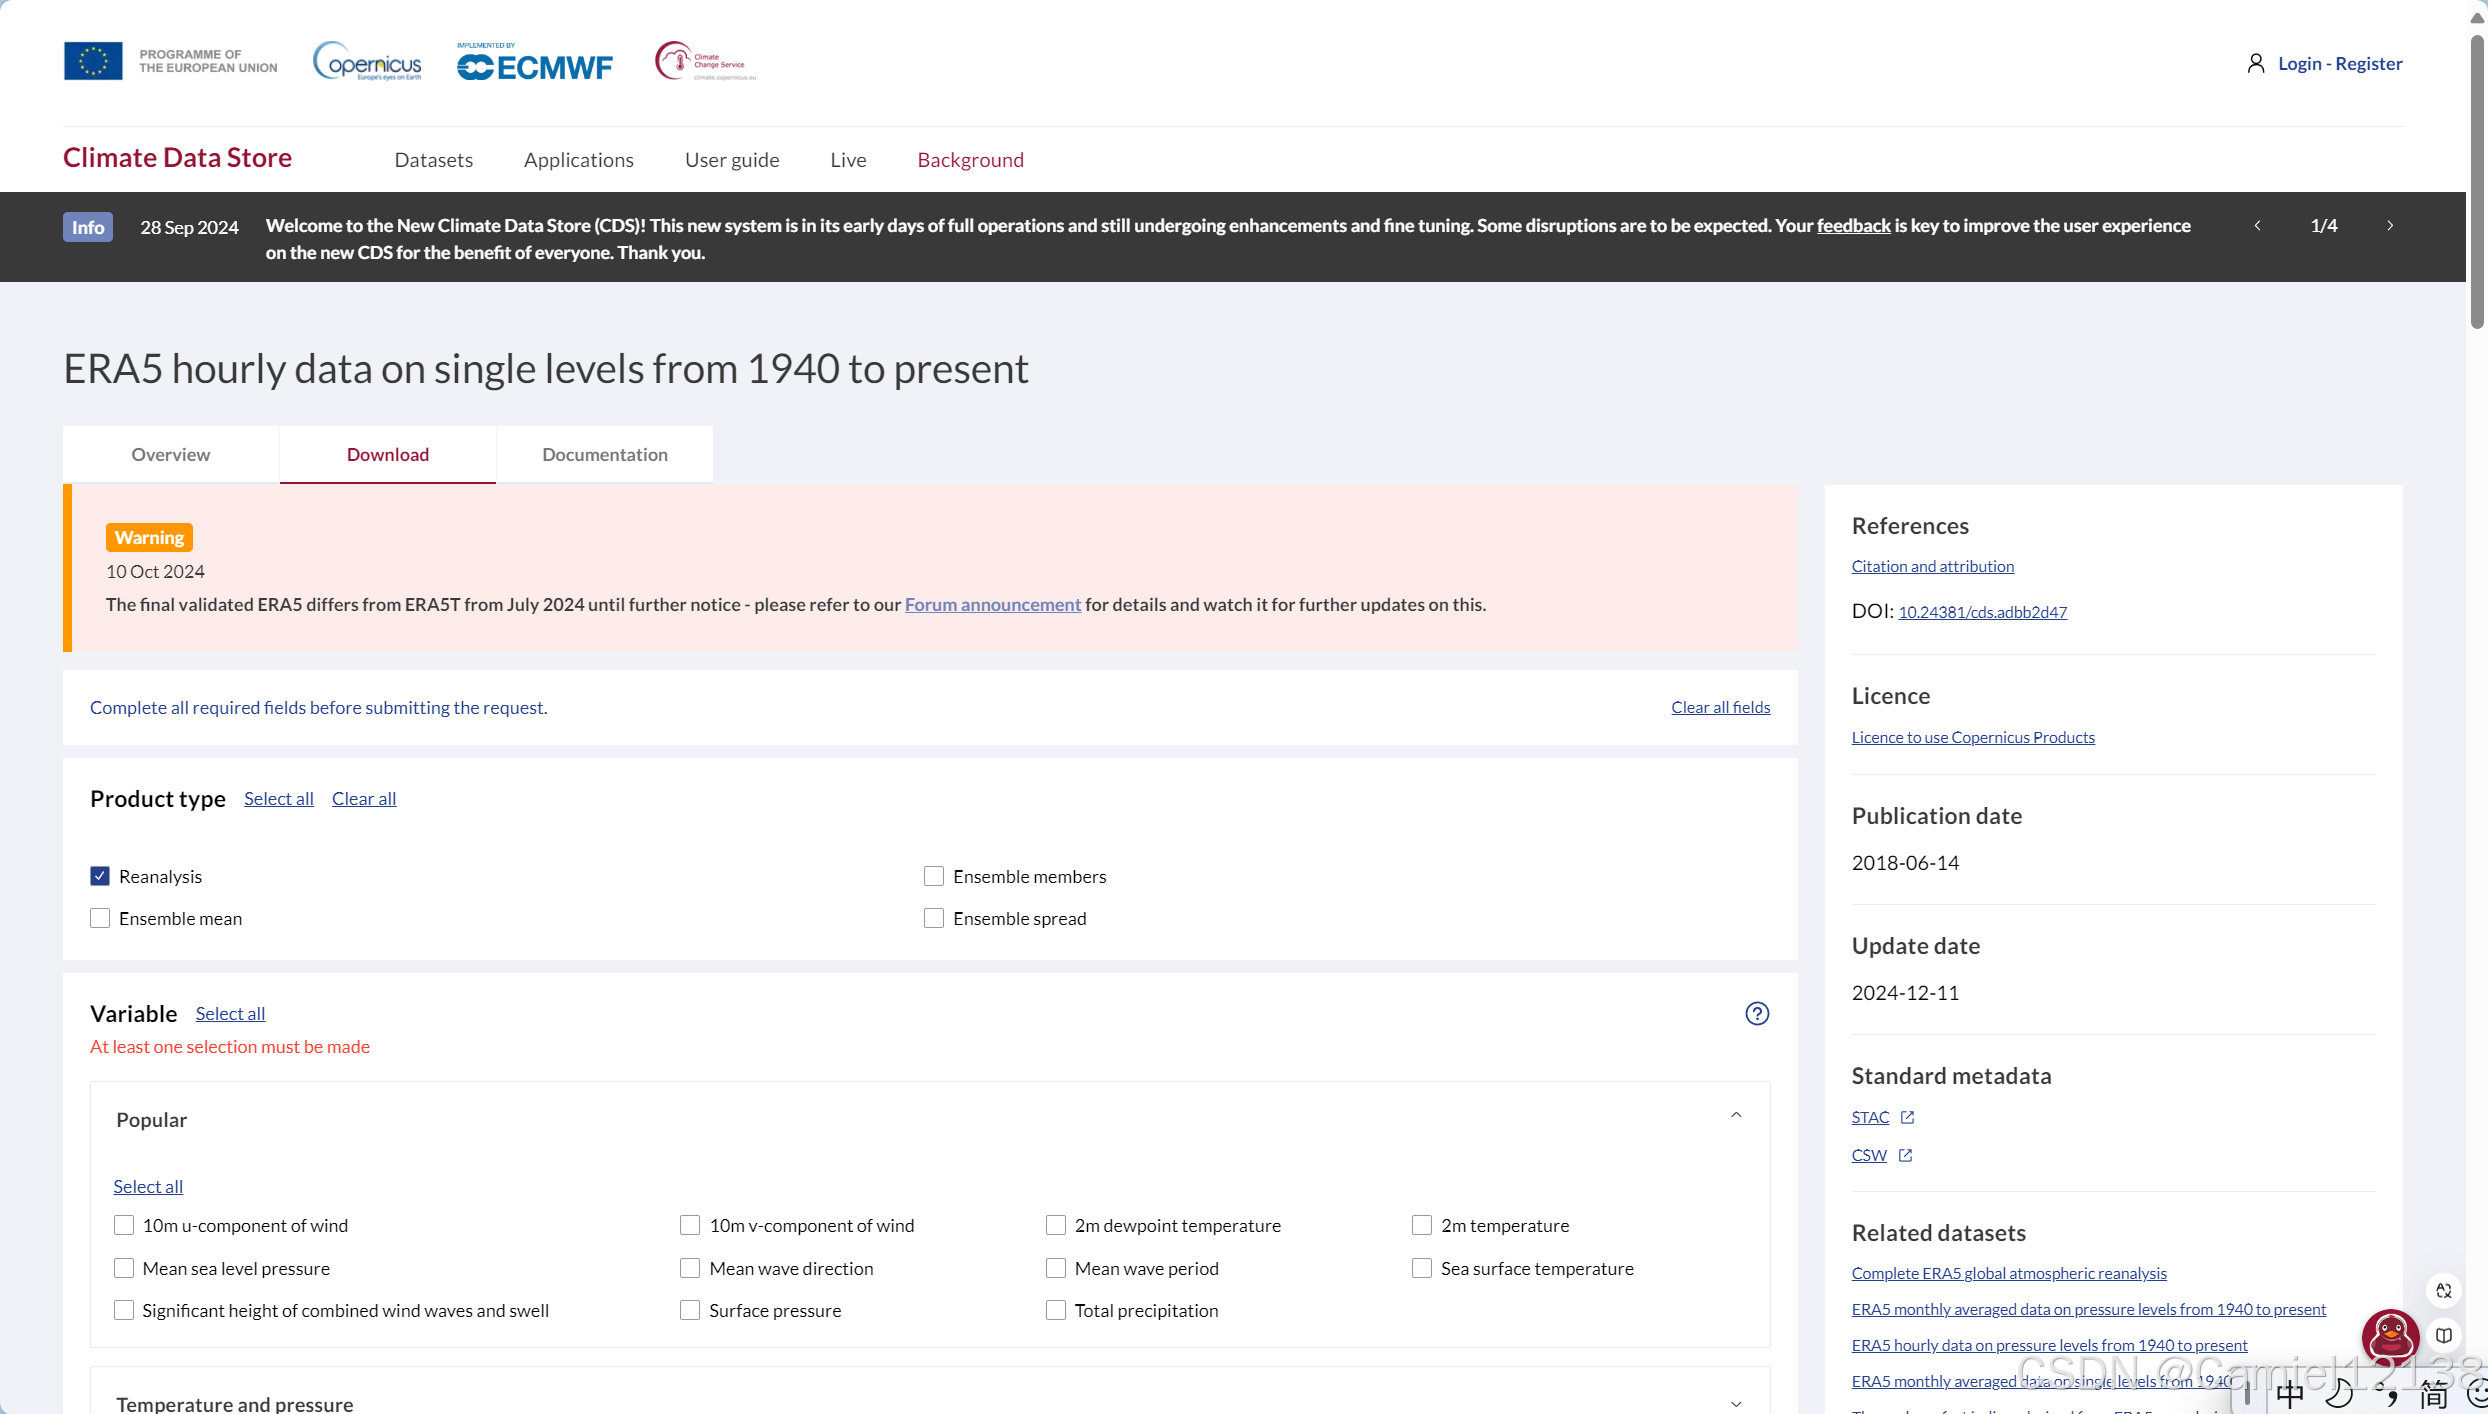Enable the 2m temperature variable
The height and width of the screenshot is (1414, 2488).
[x=1422, y=1225]
